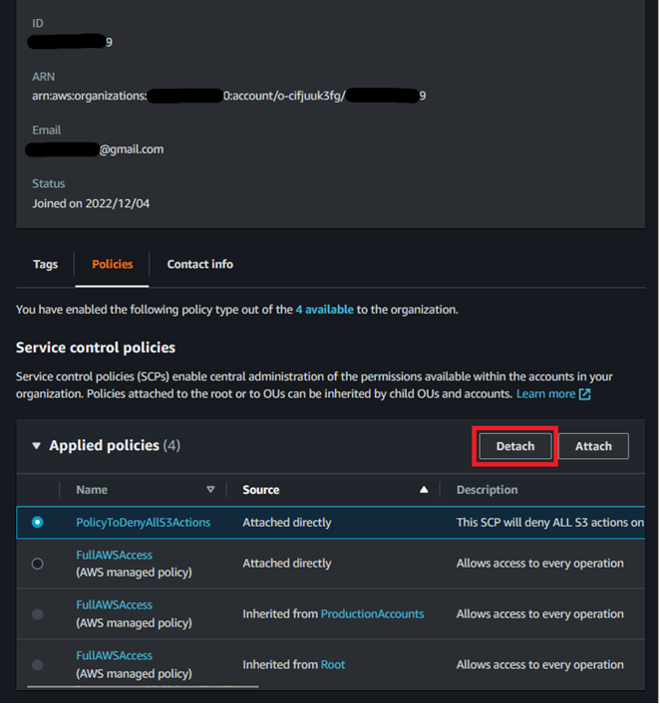Switch to the Contact info tab

[x=200, y=264]
